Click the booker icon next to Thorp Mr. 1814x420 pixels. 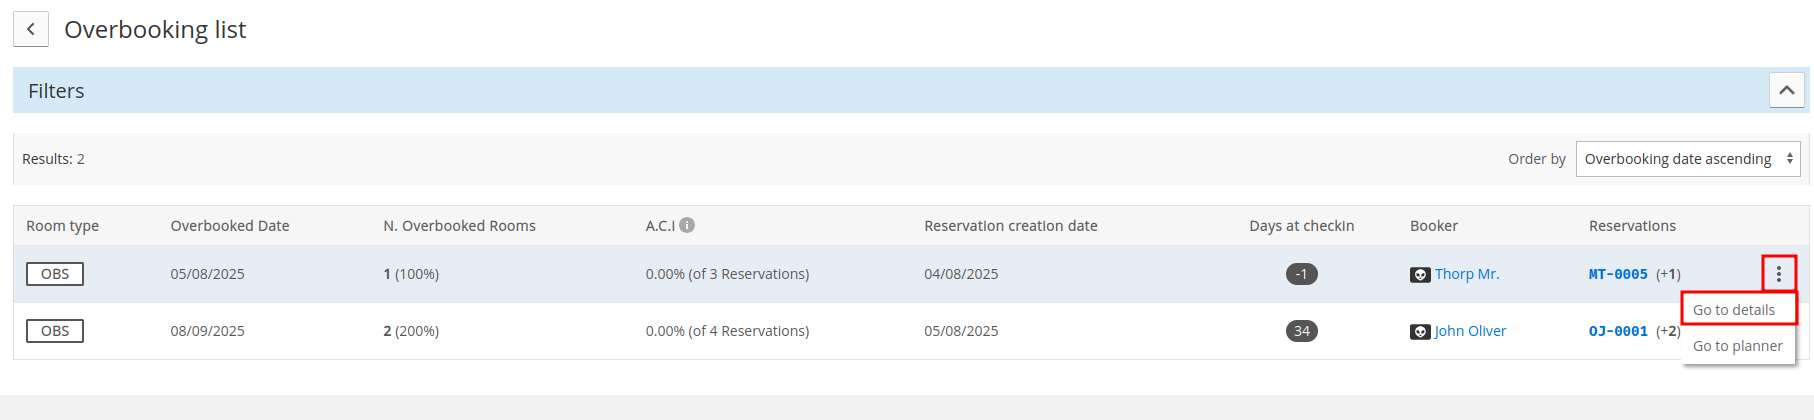[1420, 274]
